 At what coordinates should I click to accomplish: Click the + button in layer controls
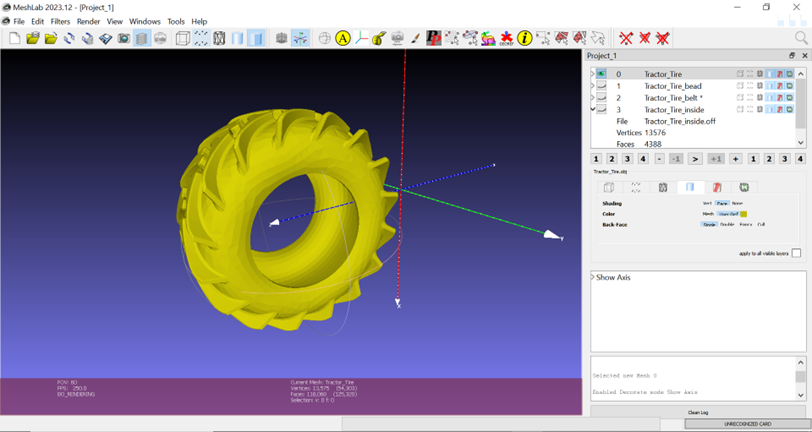click(735, 159)
